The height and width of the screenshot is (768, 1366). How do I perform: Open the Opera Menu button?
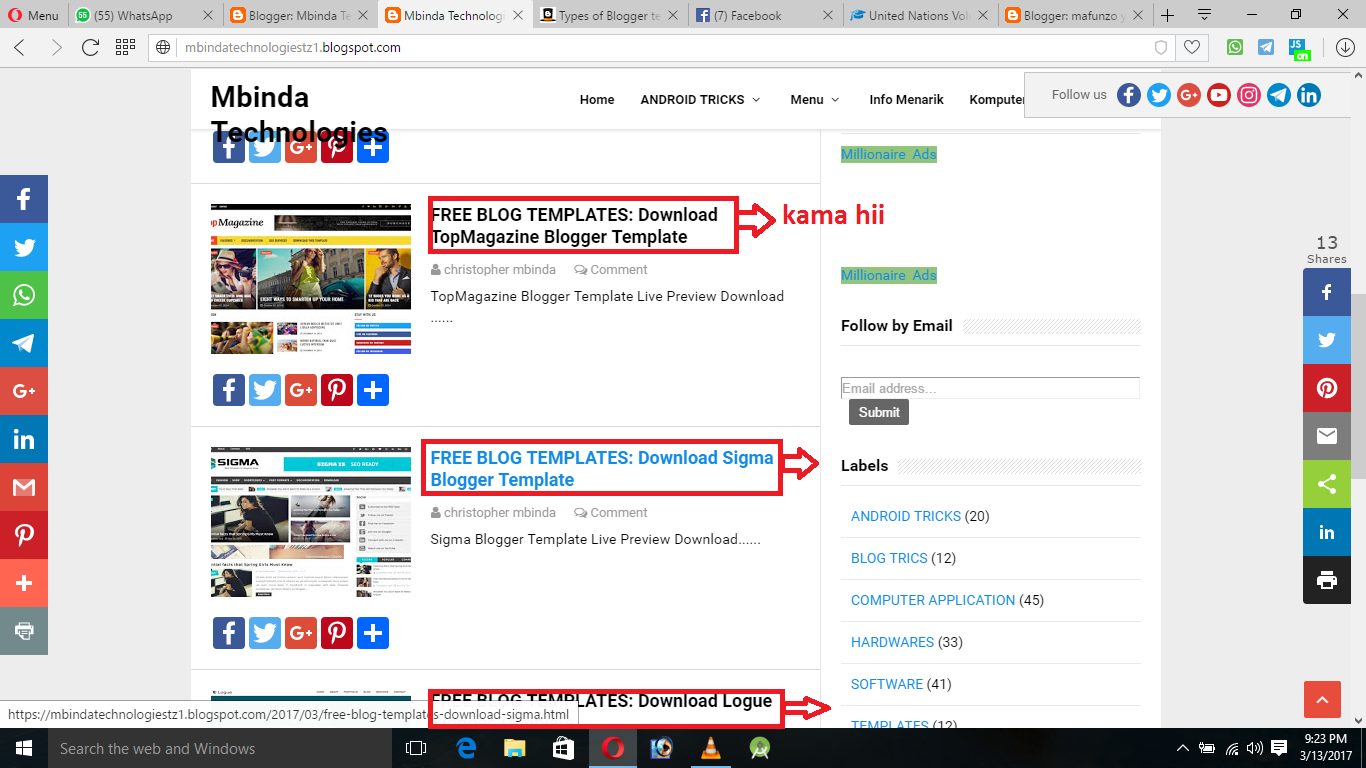[33, 15]
